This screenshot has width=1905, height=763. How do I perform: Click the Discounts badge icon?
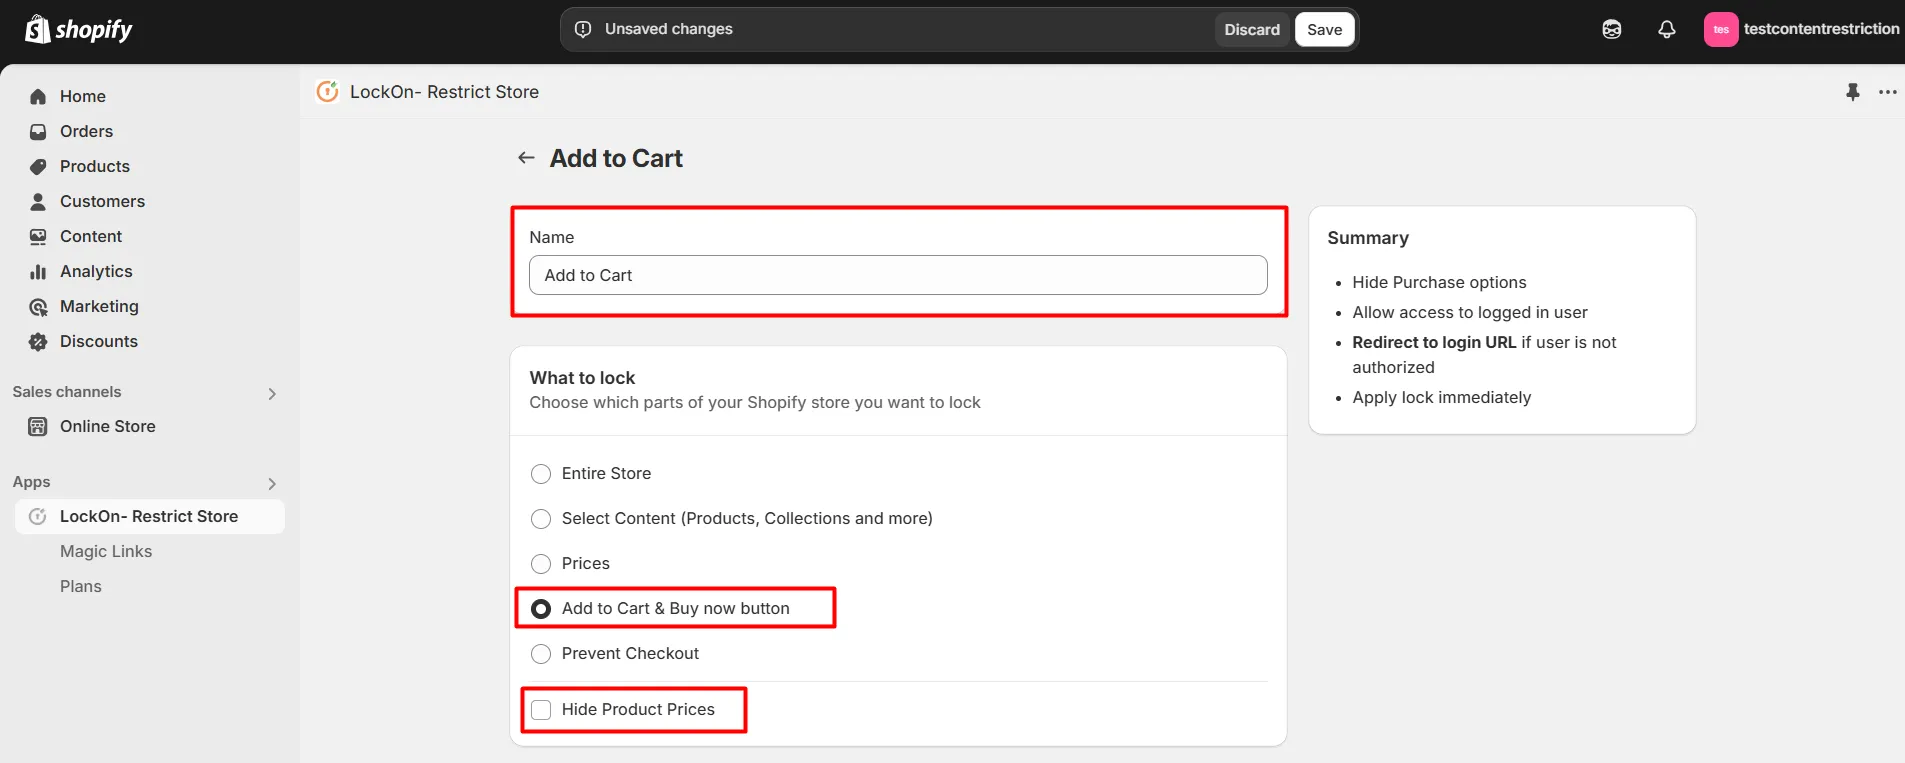38,341
